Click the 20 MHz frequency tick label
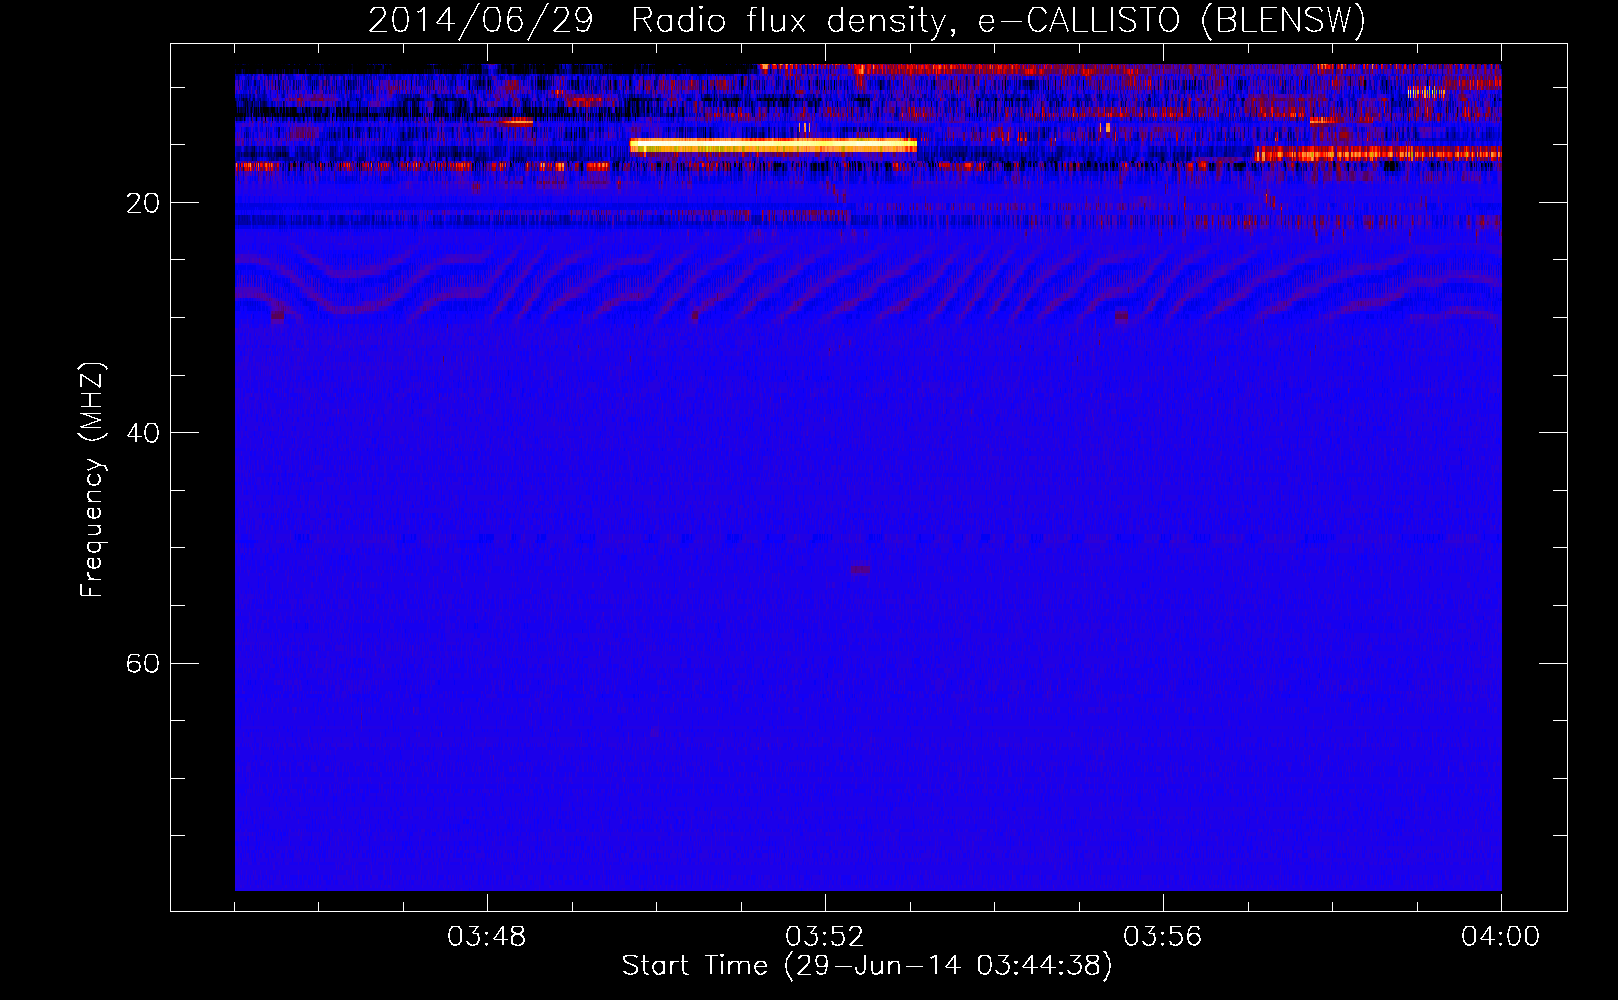The width and height of the screenshot is (1618, 1000). click(x=142, y=203)
